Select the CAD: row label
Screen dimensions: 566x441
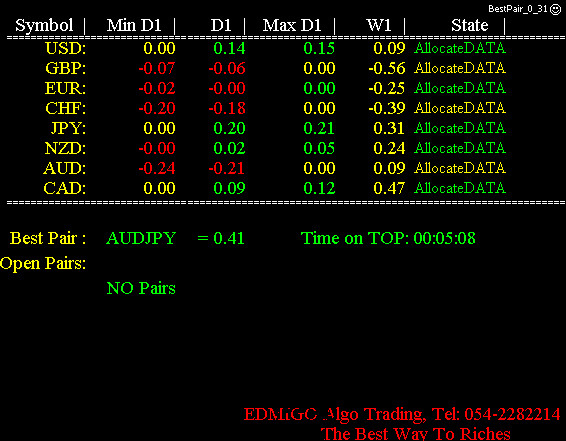65,188
